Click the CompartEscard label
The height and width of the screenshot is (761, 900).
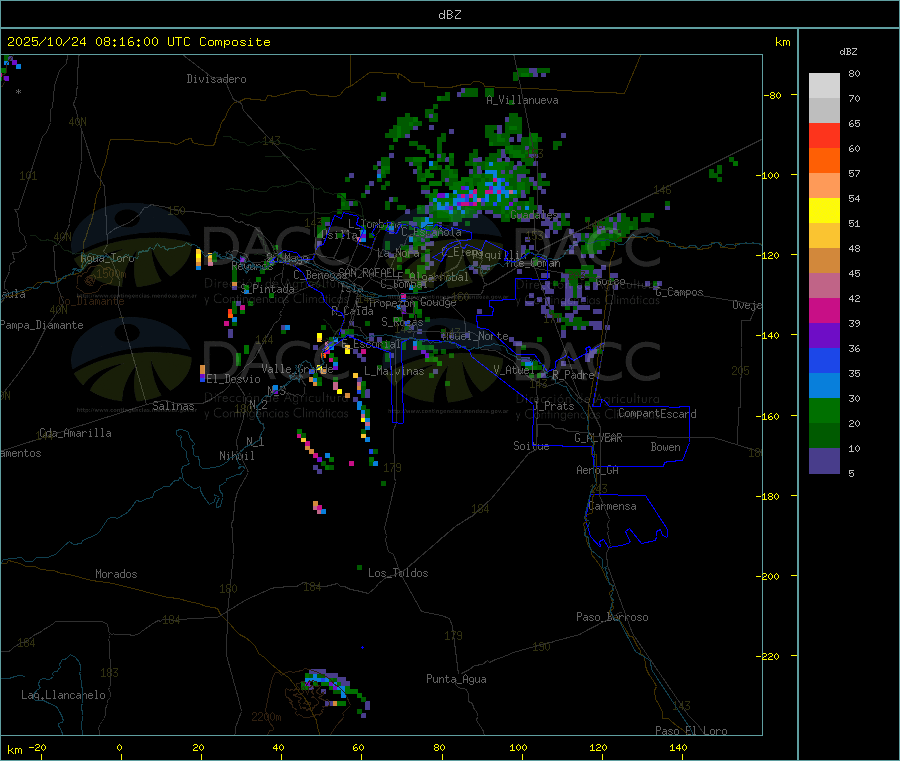coord(657,414)
